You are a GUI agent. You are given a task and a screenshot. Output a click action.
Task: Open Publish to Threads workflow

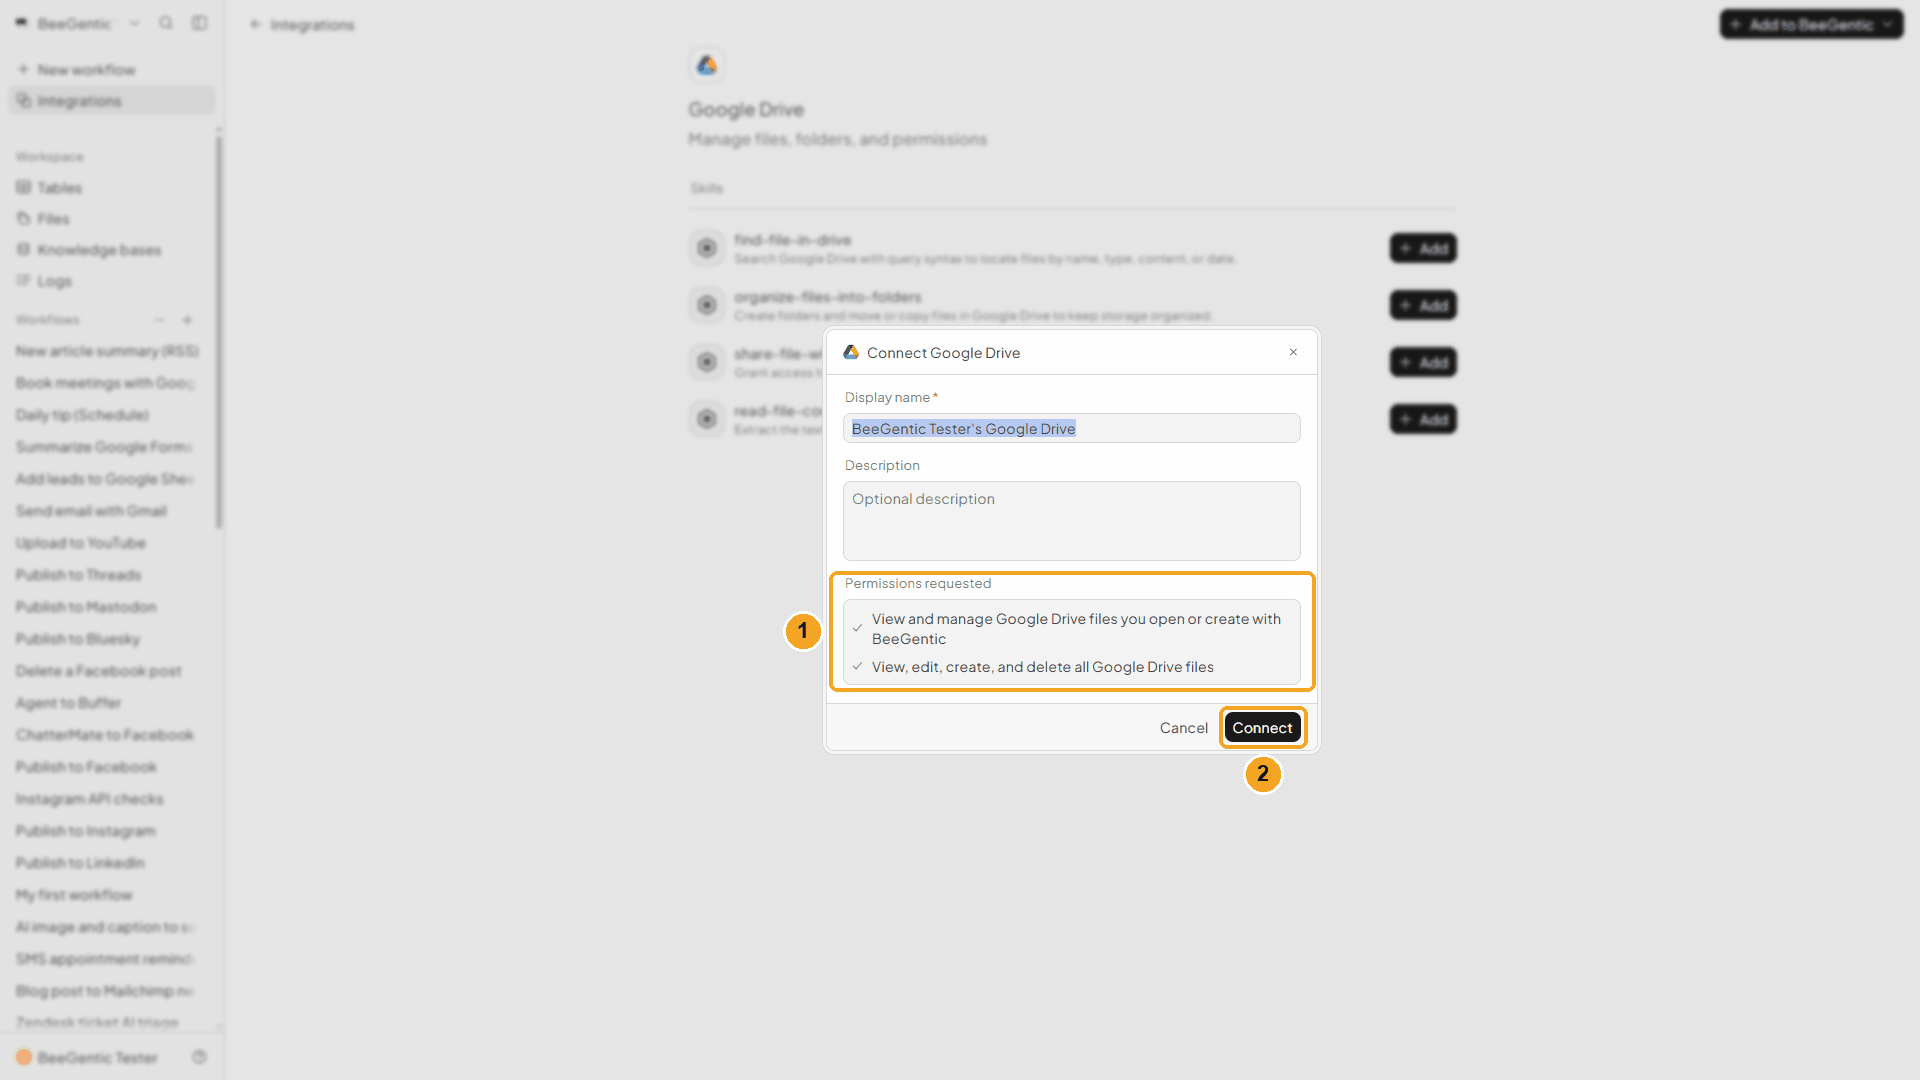point(78,575)
